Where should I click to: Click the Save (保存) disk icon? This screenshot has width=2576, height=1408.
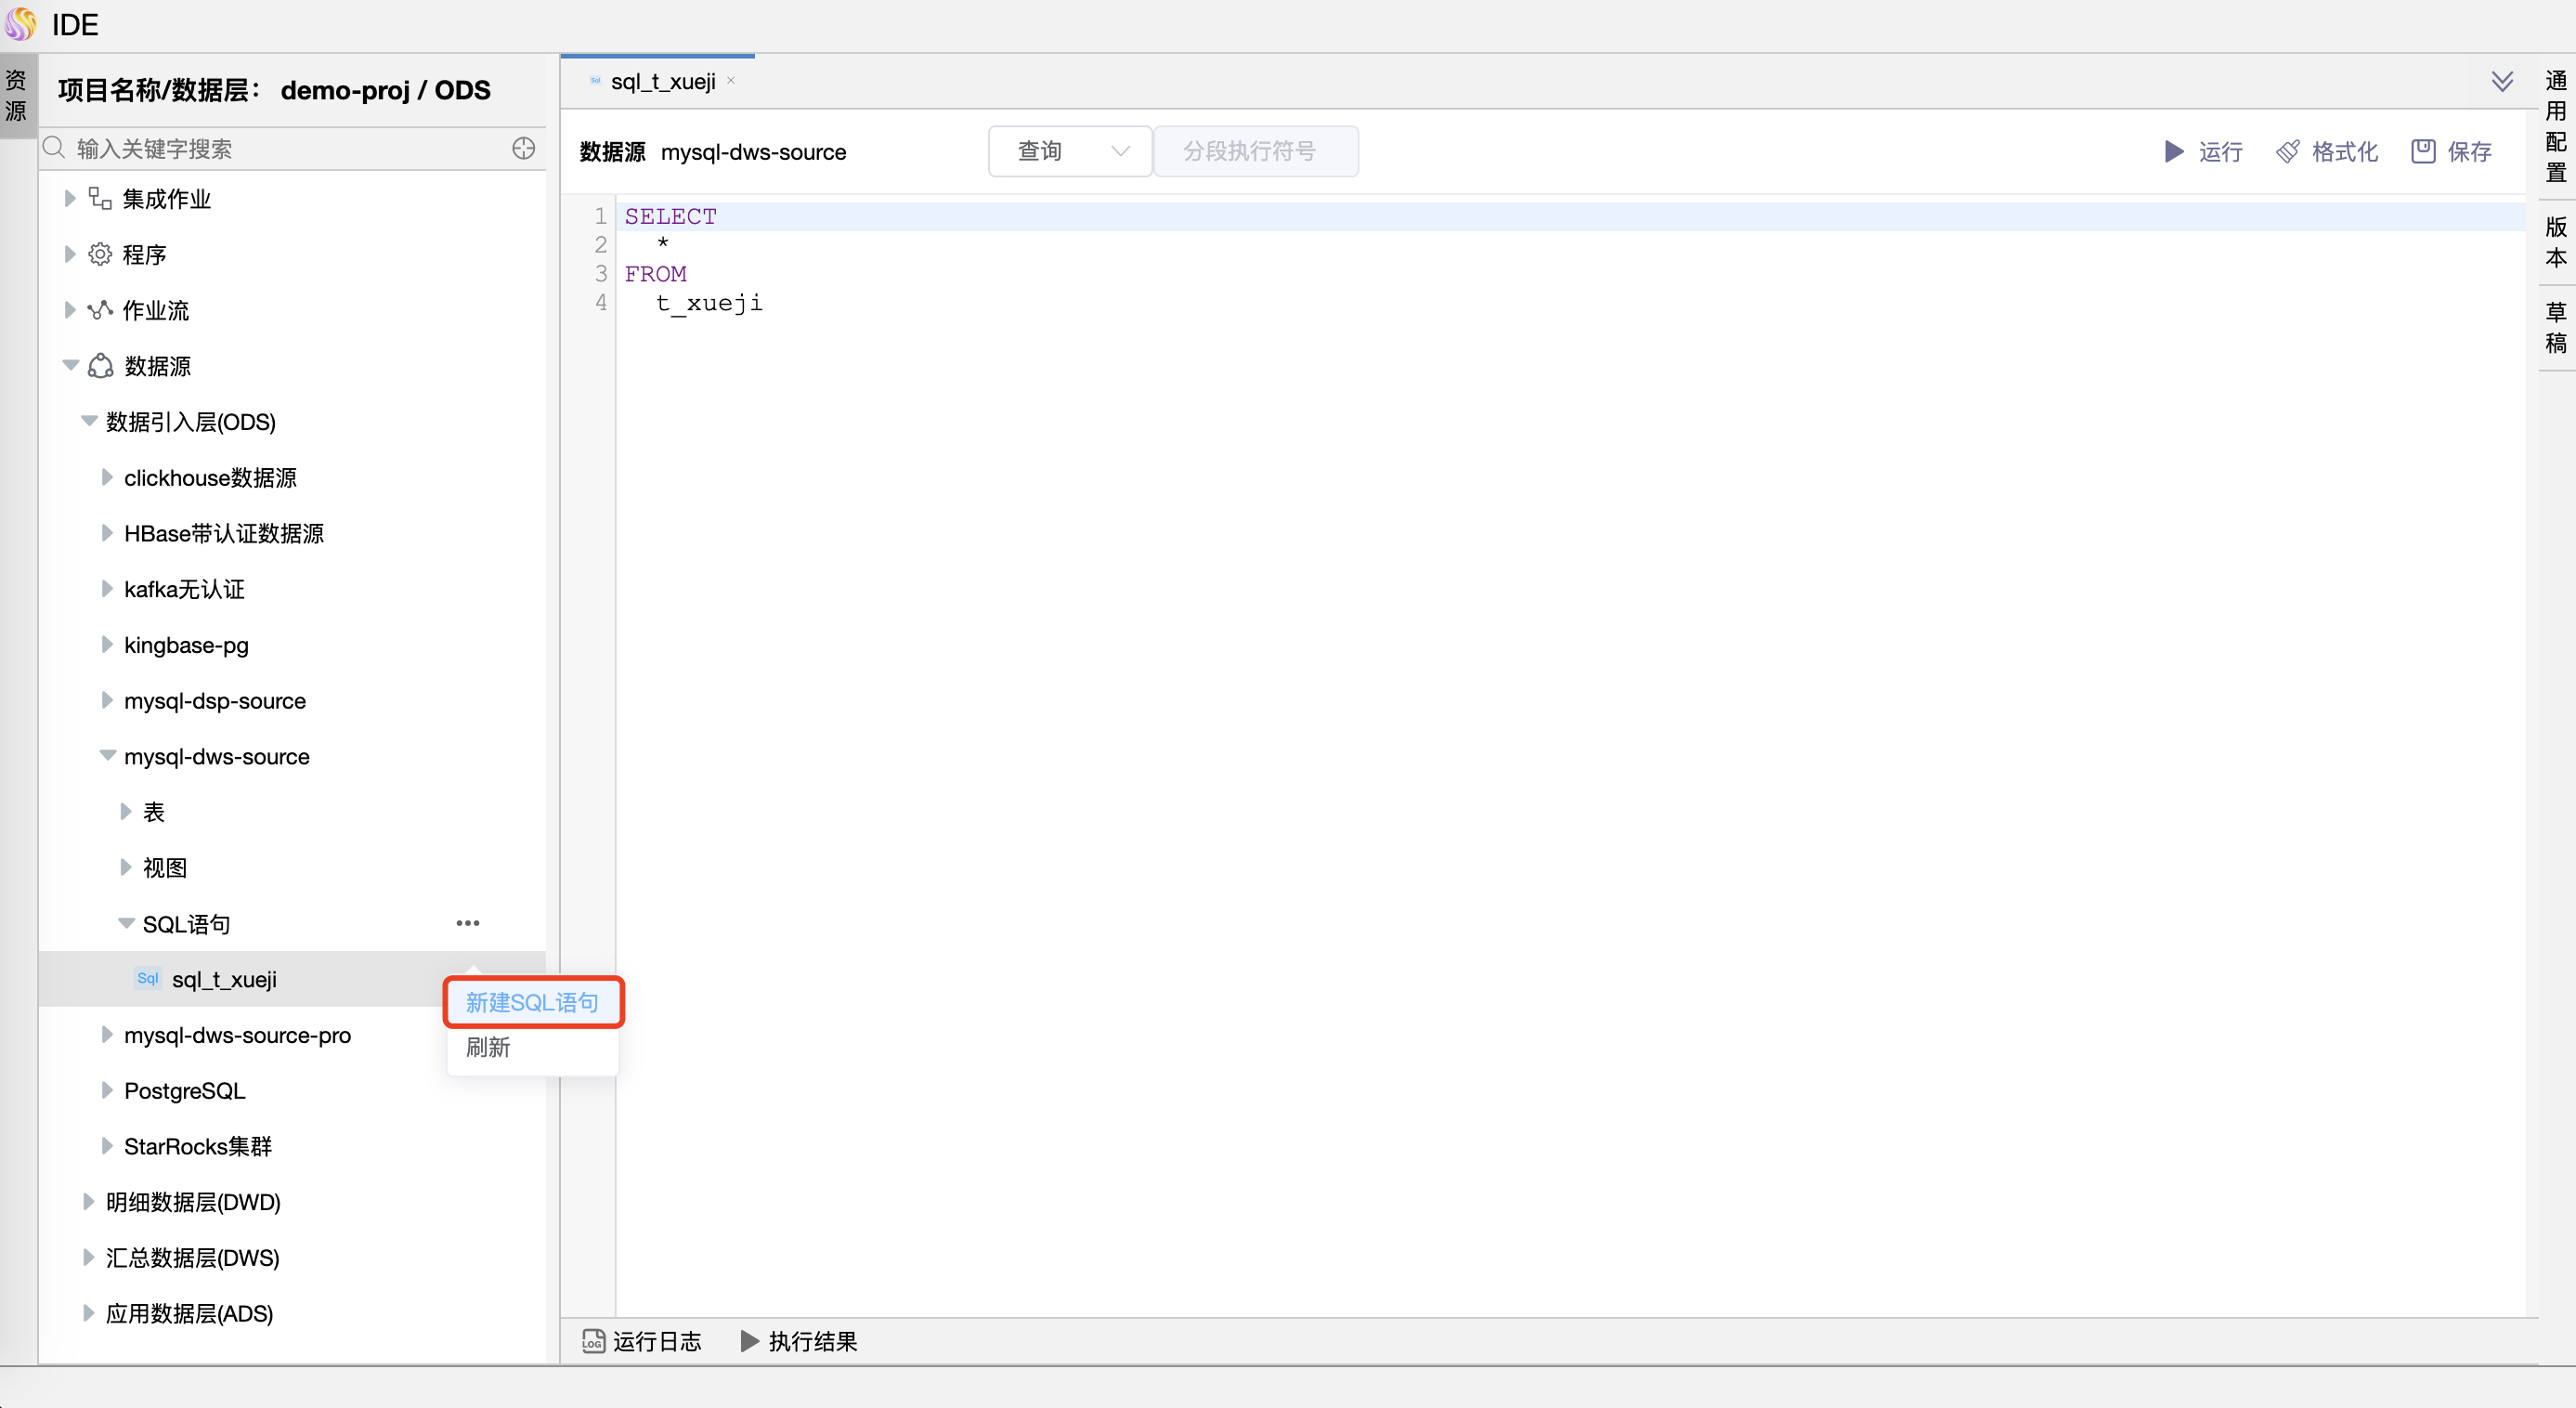click(2424, 151)
